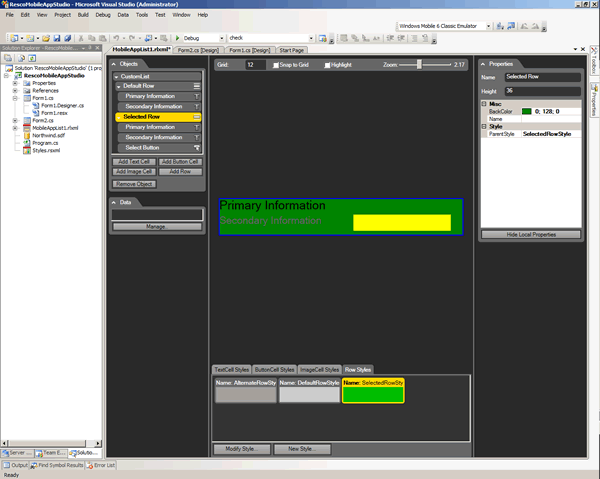Switch to ImageCell Styles tab

(x=320, y=370)
